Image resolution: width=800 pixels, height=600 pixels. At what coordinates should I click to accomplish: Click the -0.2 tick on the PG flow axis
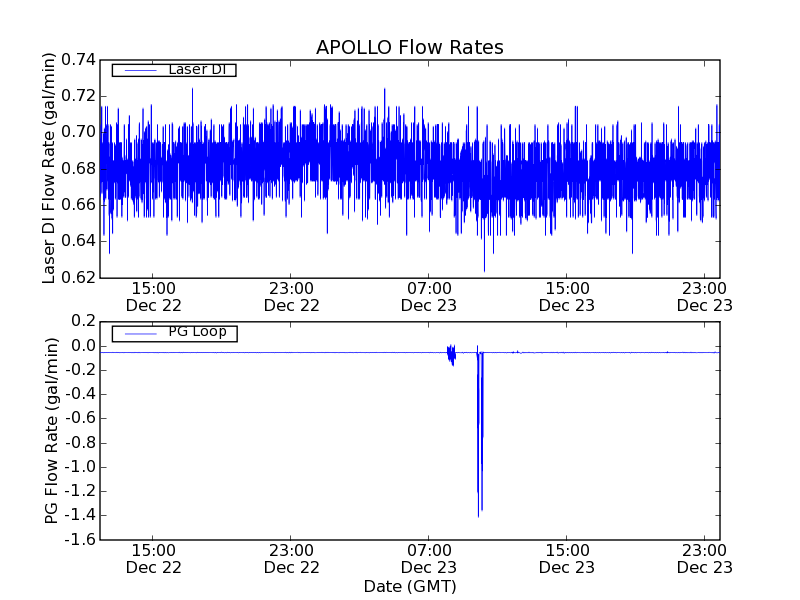80,370
